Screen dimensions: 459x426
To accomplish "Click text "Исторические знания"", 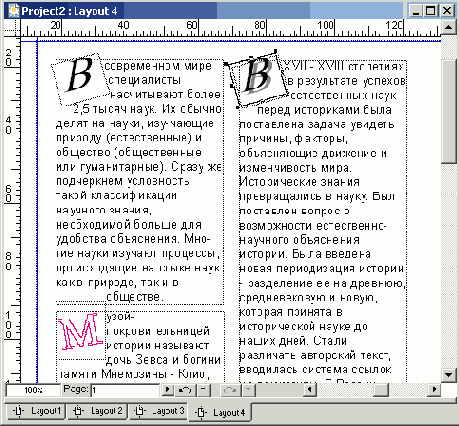I will coord(299,182).
